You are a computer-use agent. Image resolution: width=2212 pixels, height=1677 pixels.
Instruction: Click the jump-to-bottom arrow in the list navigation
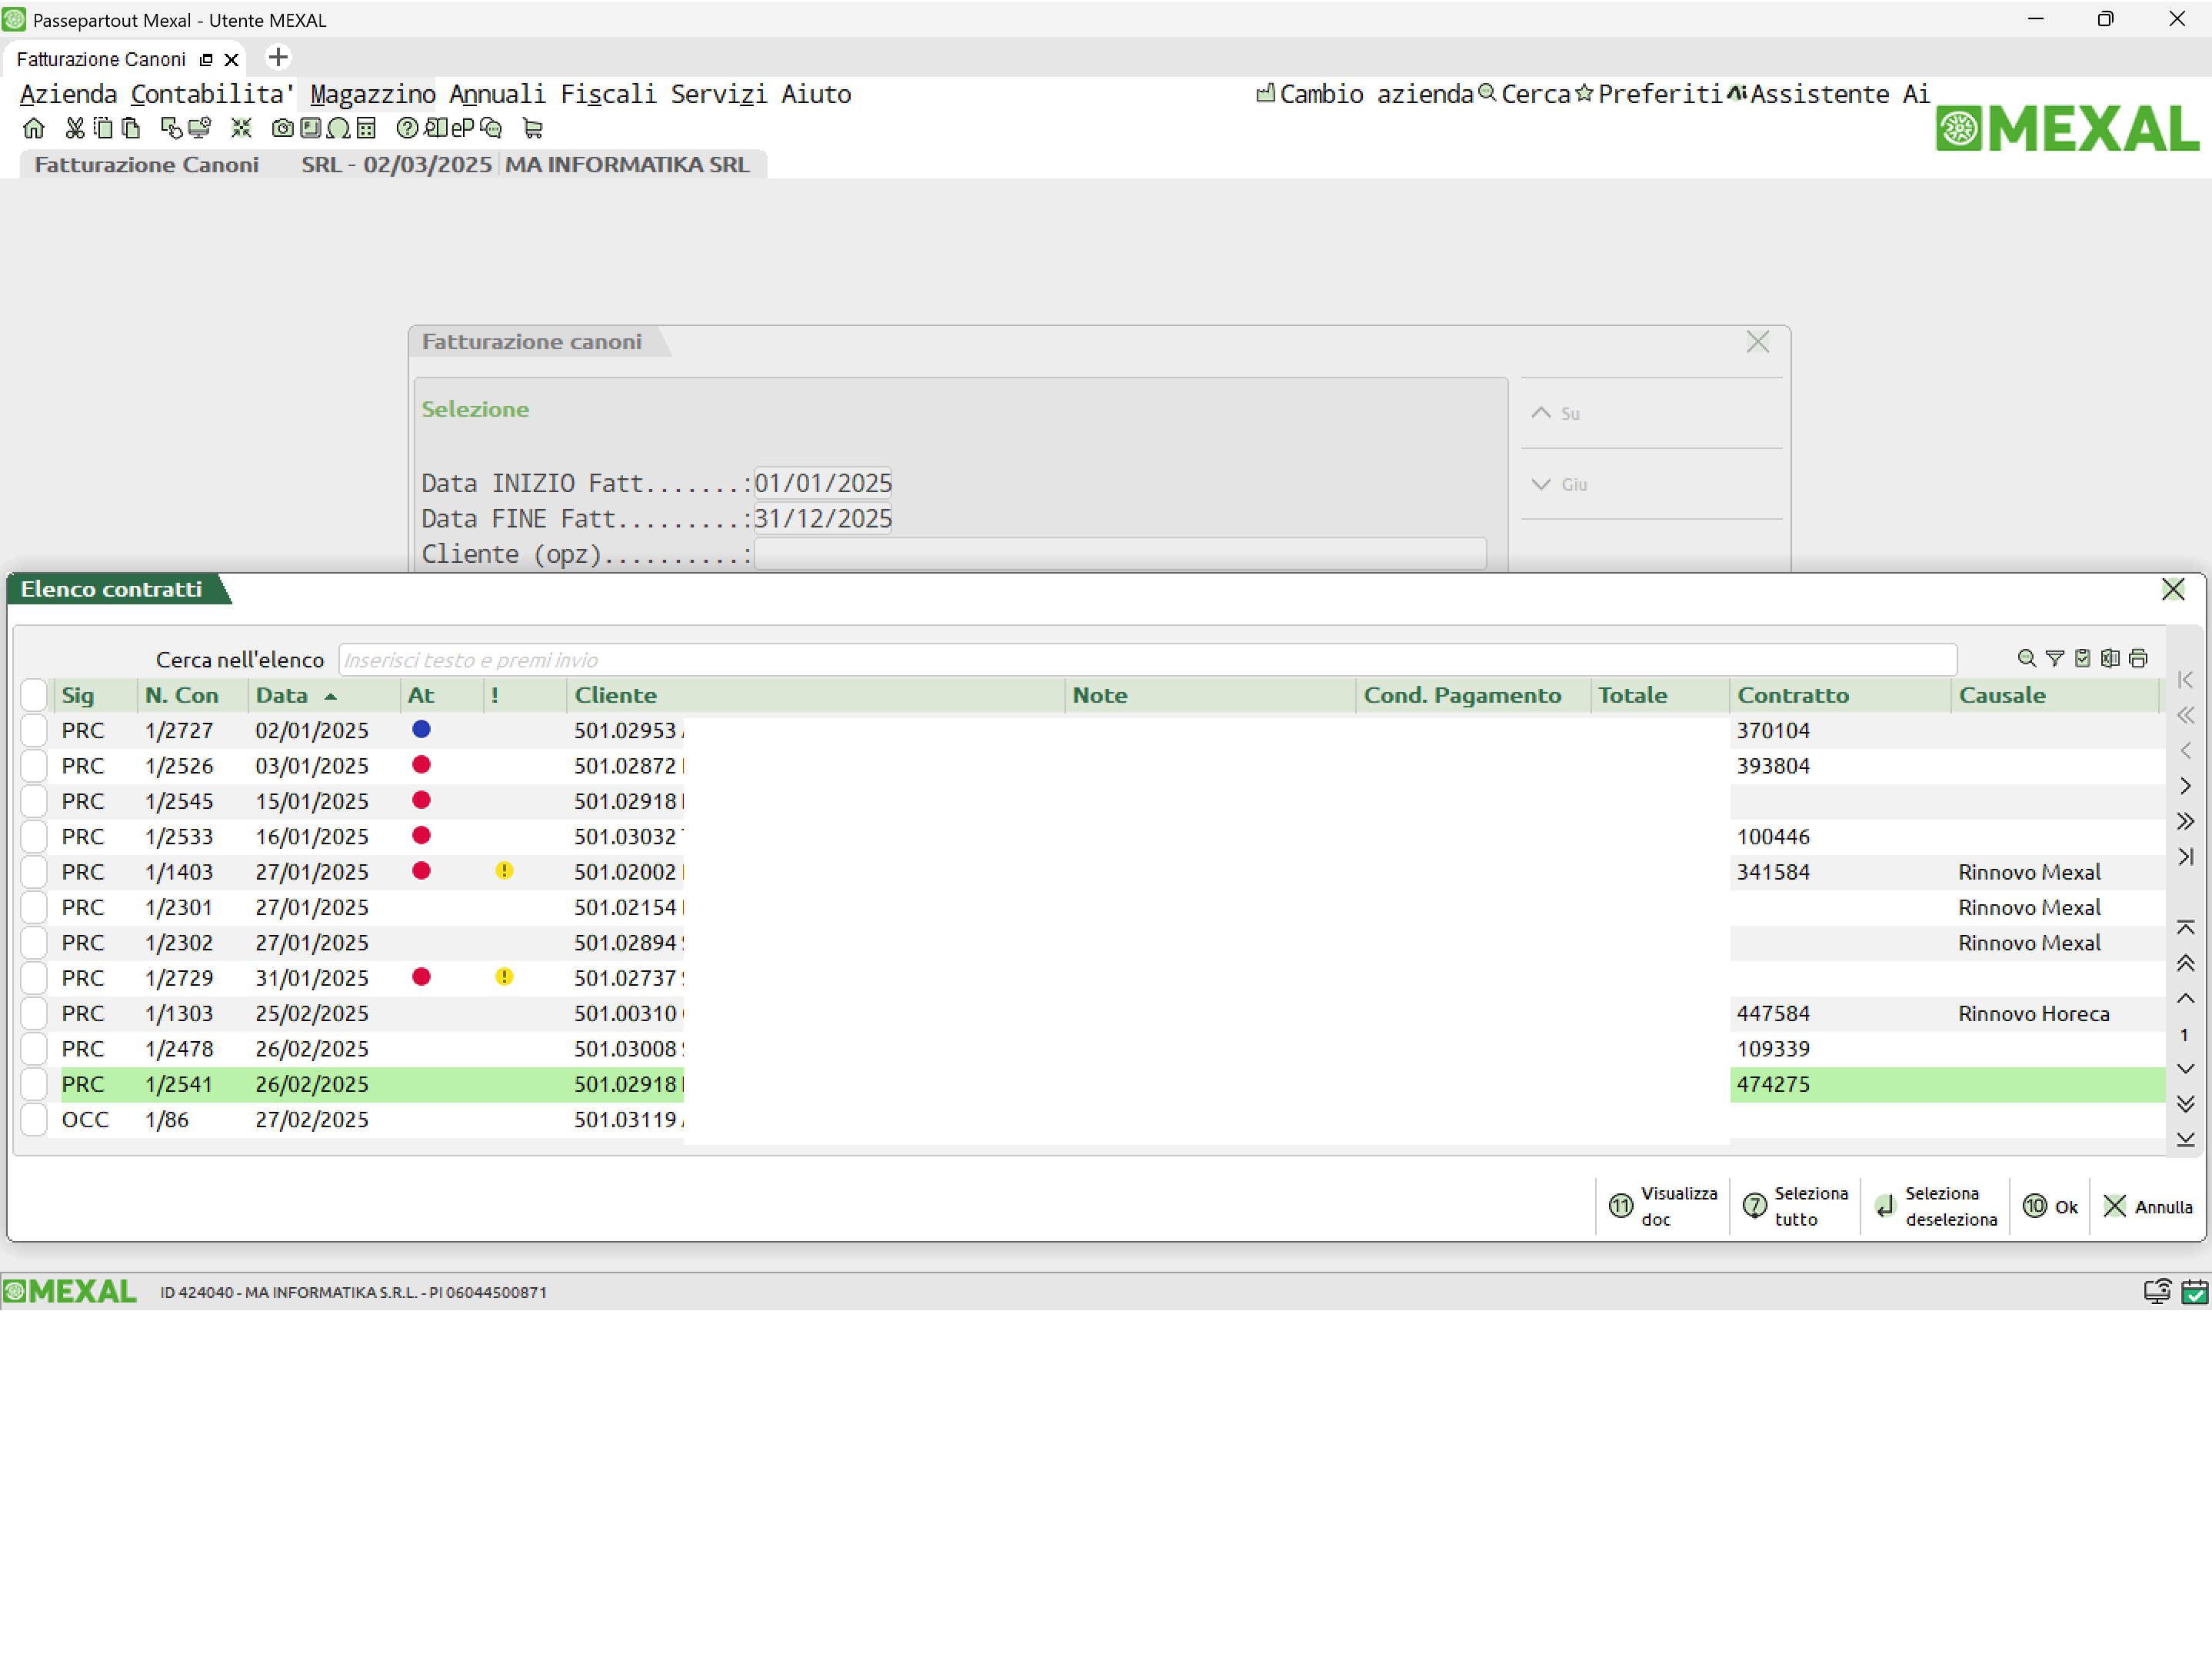(x=2186, y=1139)
